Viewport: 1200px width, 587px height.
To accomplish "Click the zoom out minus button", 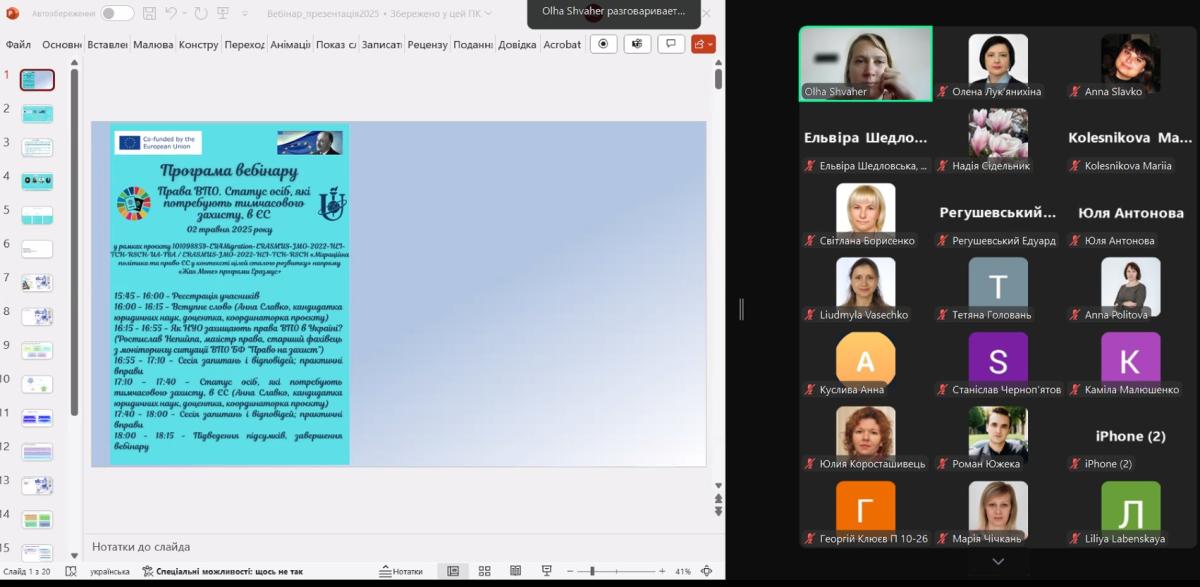I will click(569, 571).
